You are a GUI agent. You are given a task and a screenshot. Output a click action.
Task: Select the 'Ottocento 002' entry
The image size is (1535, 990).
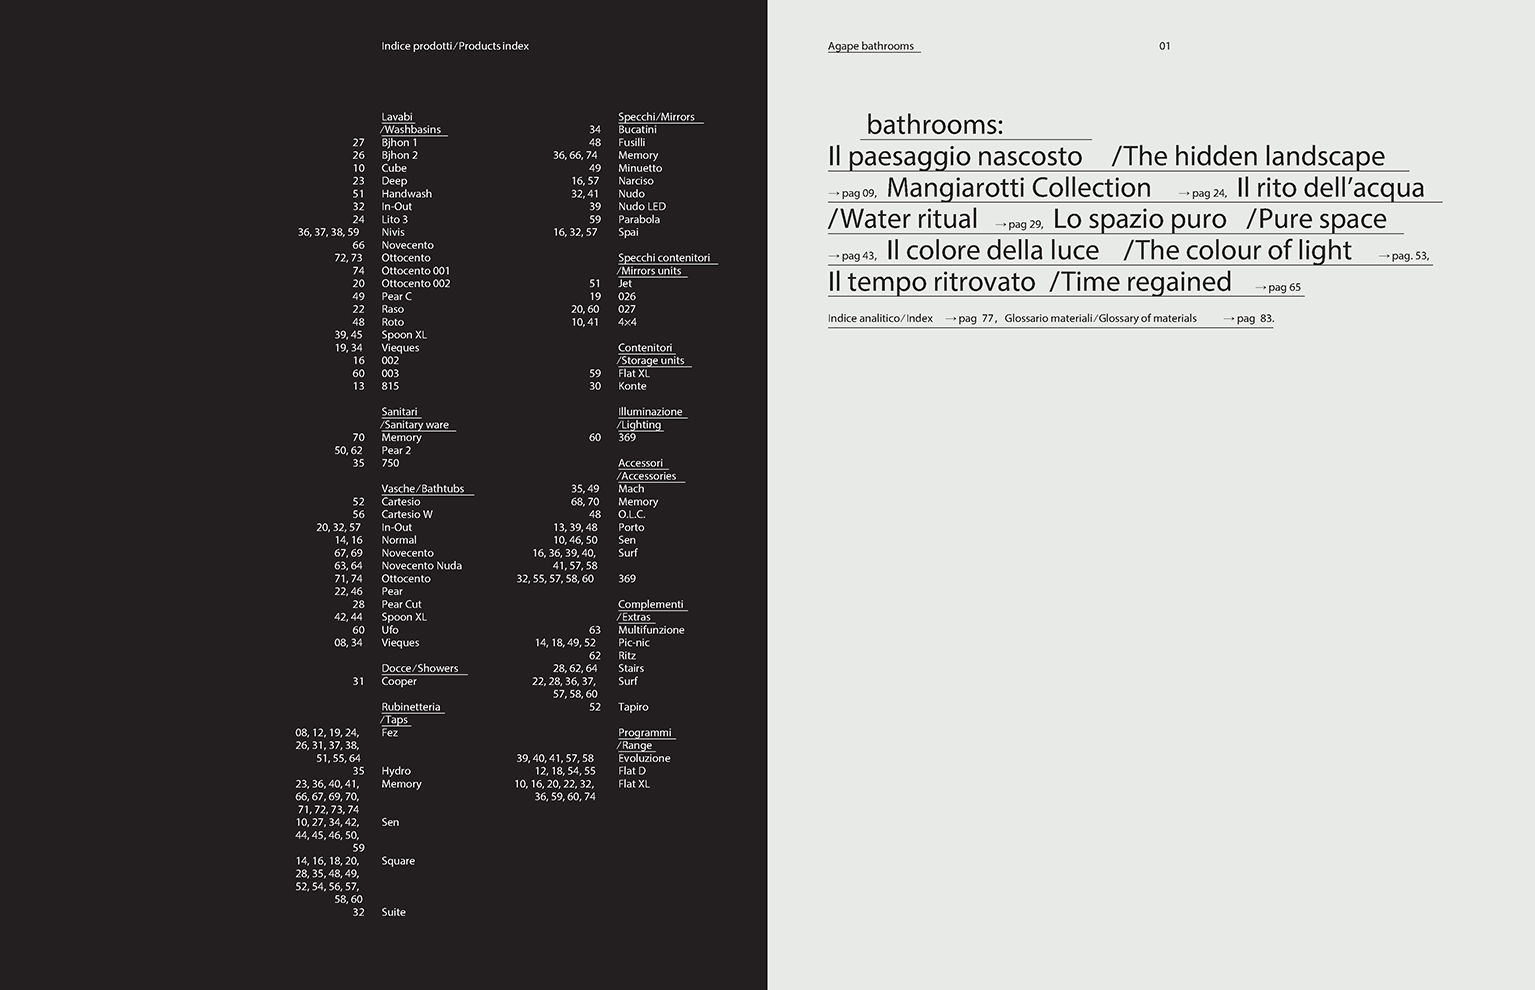click(x=415, y=284)
